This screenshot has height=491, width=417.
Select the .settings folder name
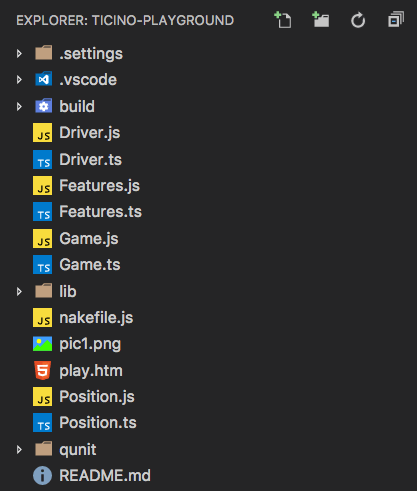tap(91, 54)
